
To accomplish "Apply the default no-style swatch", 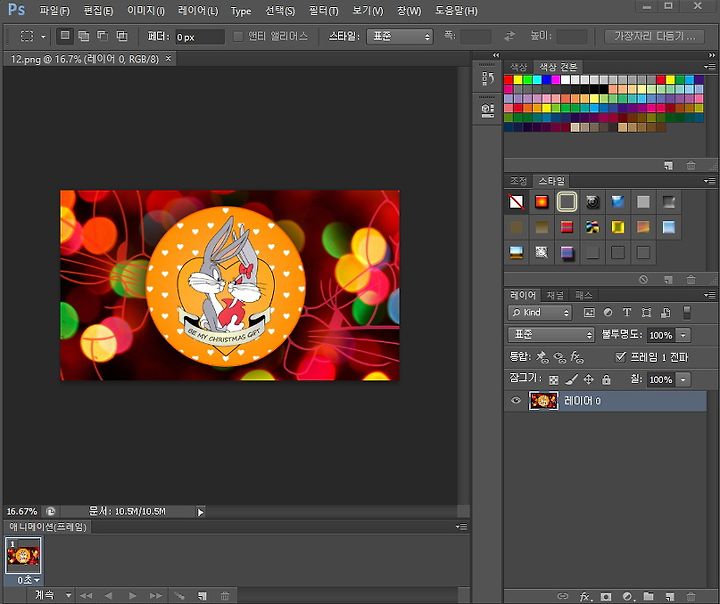I will [516, 202].
